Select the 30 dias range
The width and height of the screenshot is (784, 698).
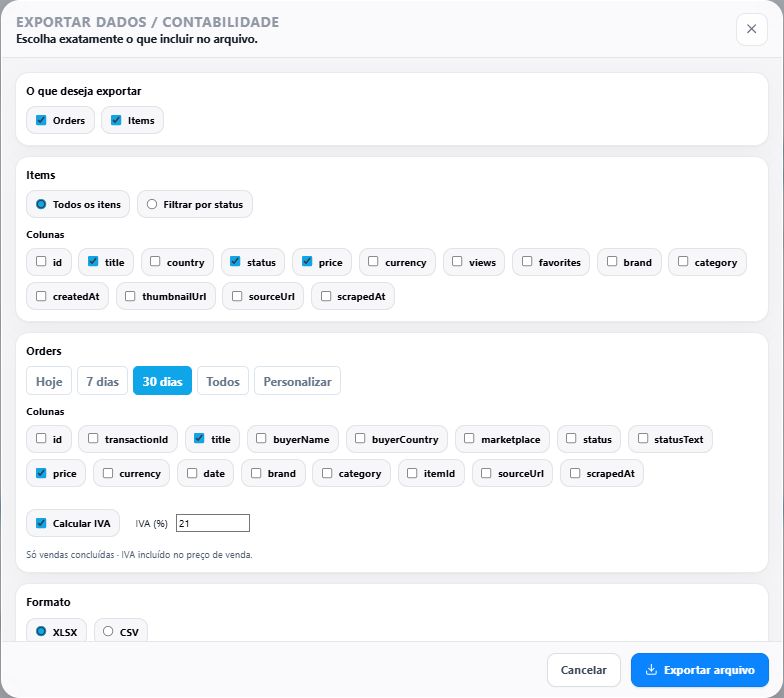[x=162, y=381]
